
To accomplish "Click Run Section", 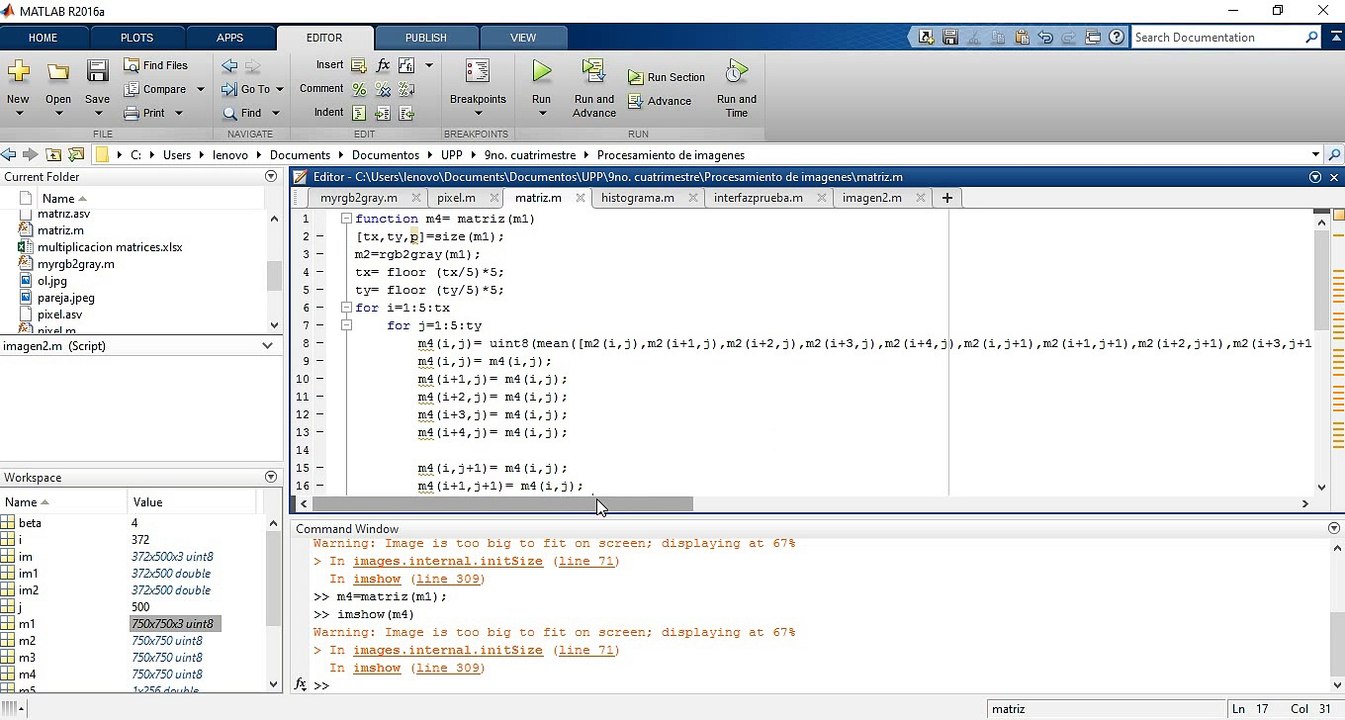I will (666, 77).
